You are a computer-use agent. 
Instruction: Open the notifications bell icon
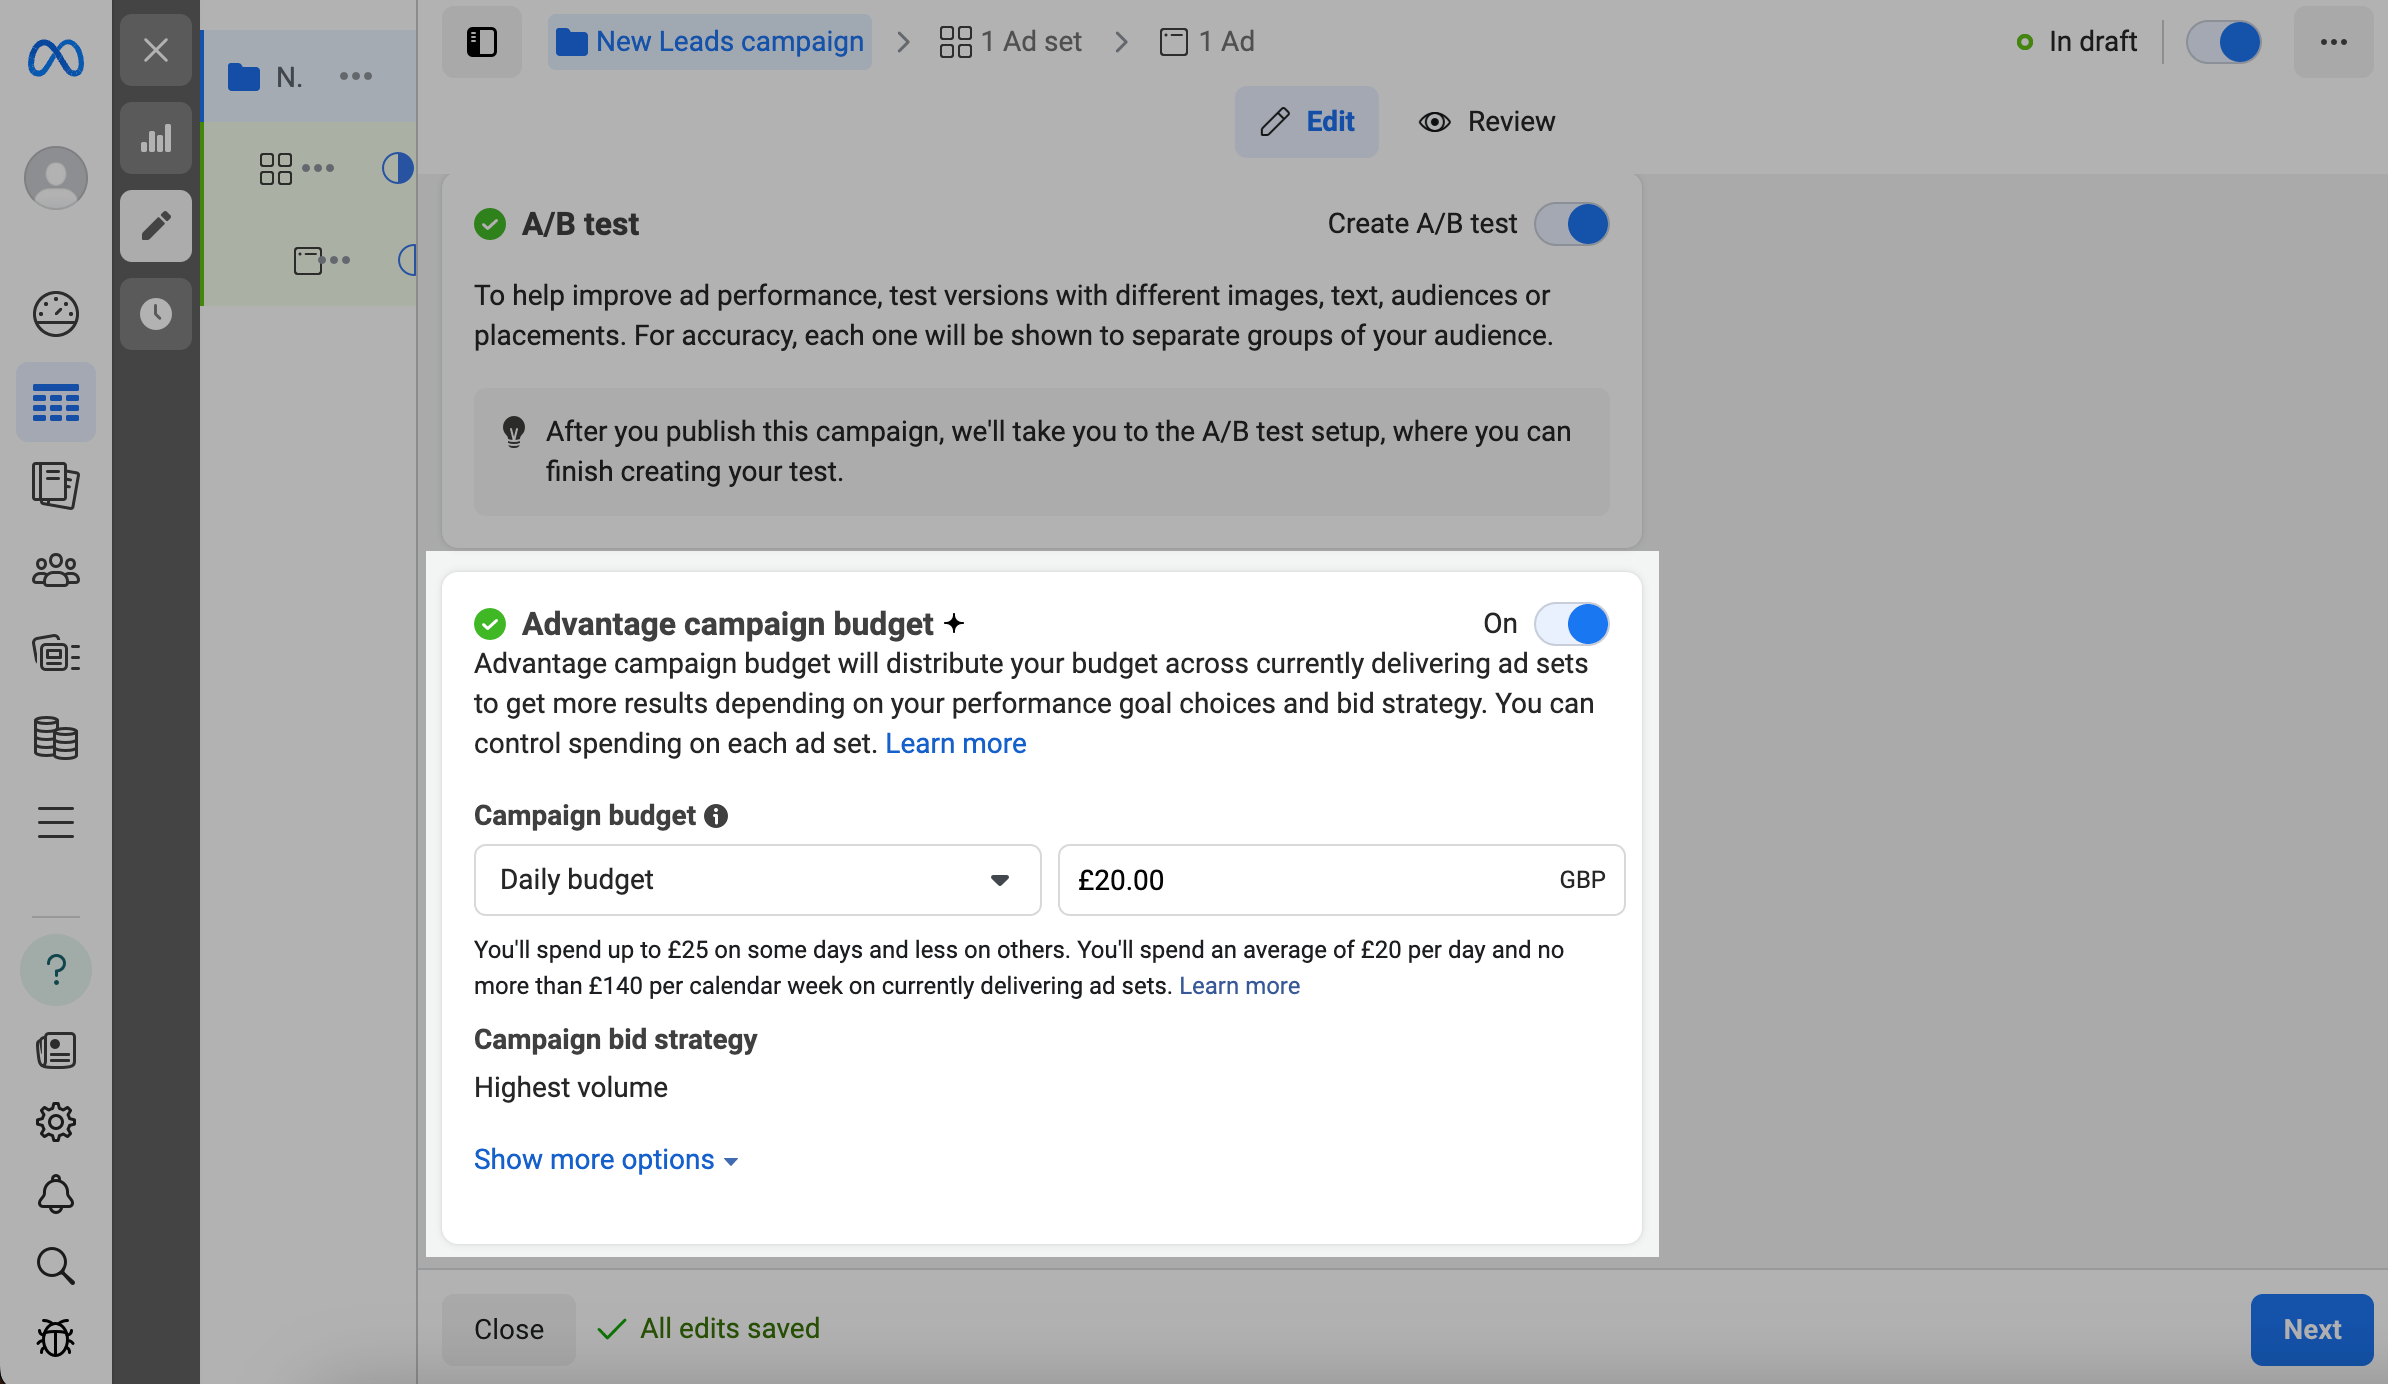point(56,1194)
